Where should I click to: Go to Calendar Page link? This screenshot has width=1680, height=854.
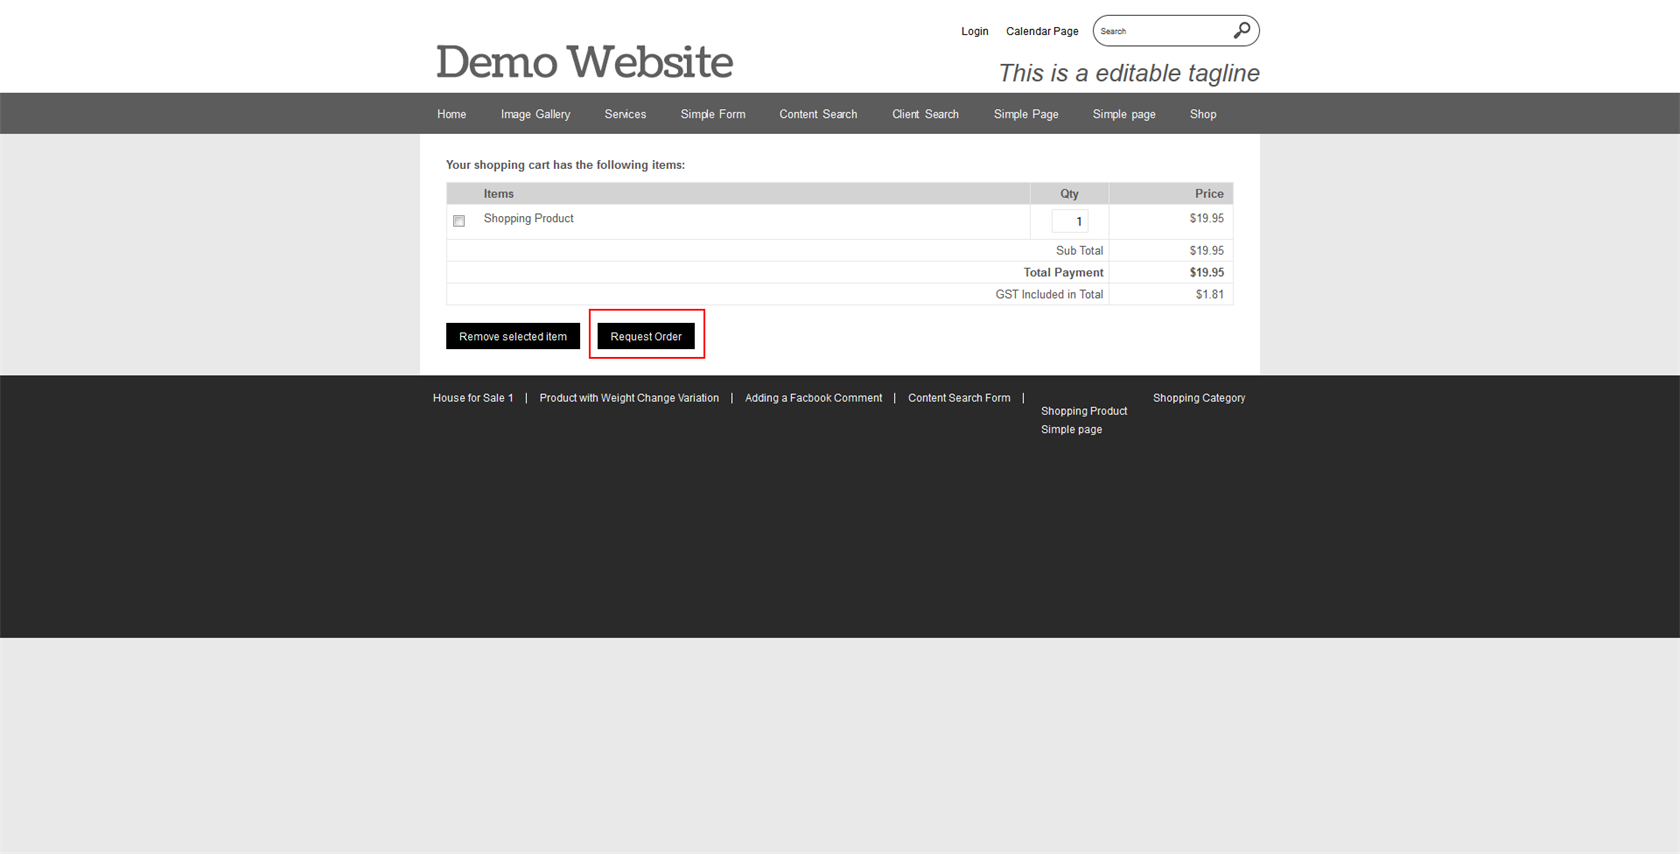(1041, 31)
